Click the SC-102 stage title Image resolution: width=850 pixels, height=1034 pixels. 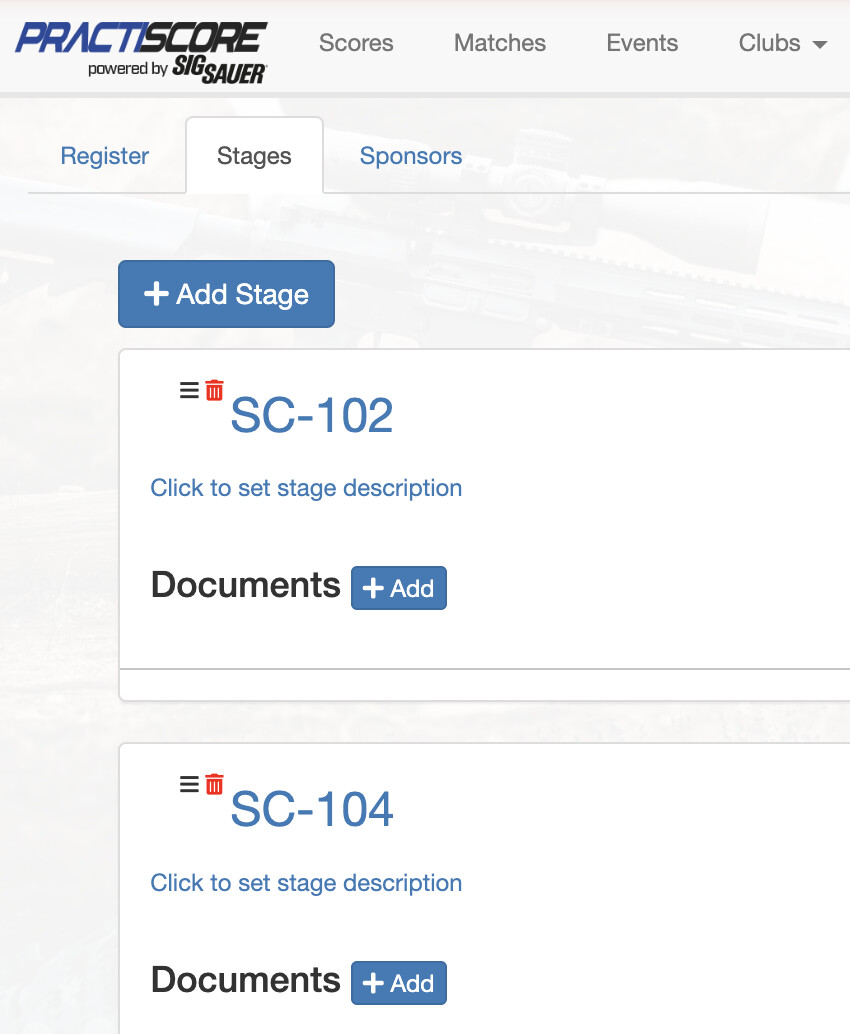tap(312, 415)
